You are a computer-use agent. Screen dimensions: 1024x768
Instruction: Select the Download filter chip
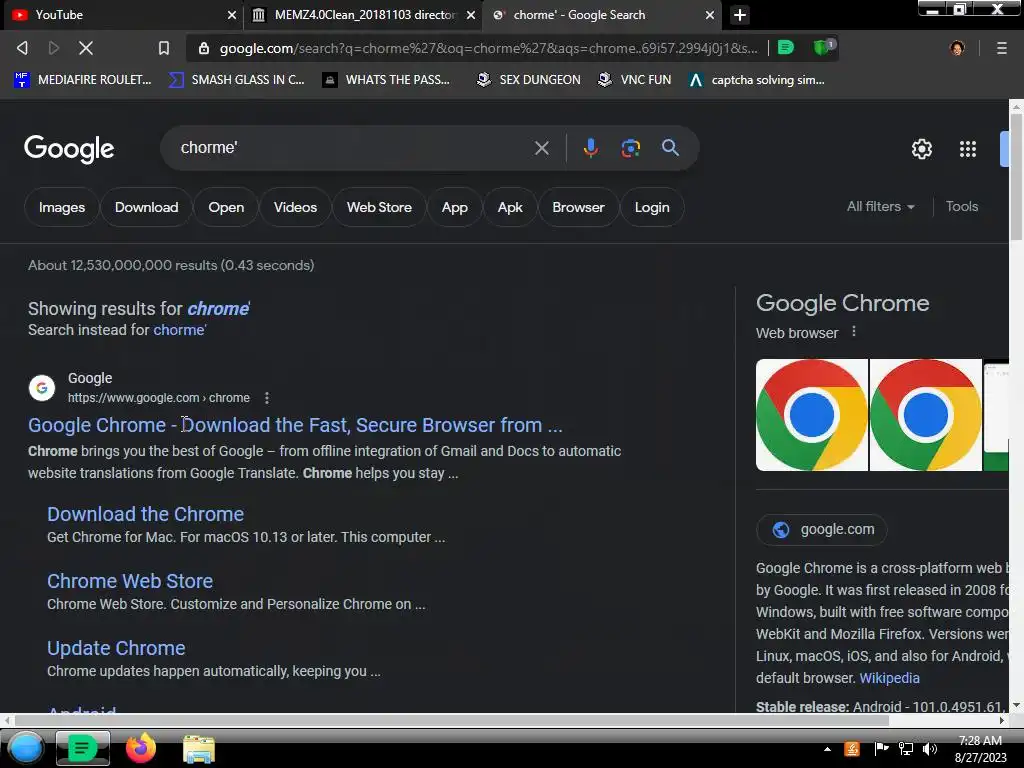146,207
